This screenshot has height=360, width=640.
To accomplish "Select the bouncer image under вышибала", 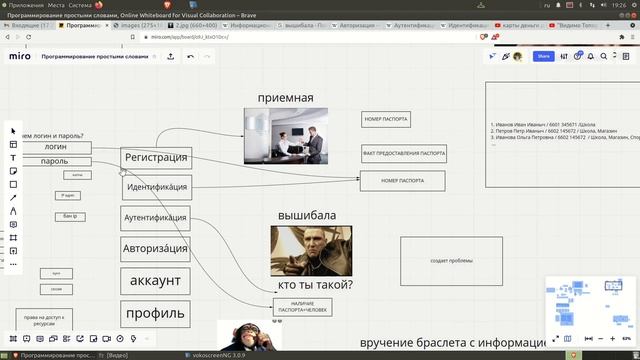I will click(311, 251).
